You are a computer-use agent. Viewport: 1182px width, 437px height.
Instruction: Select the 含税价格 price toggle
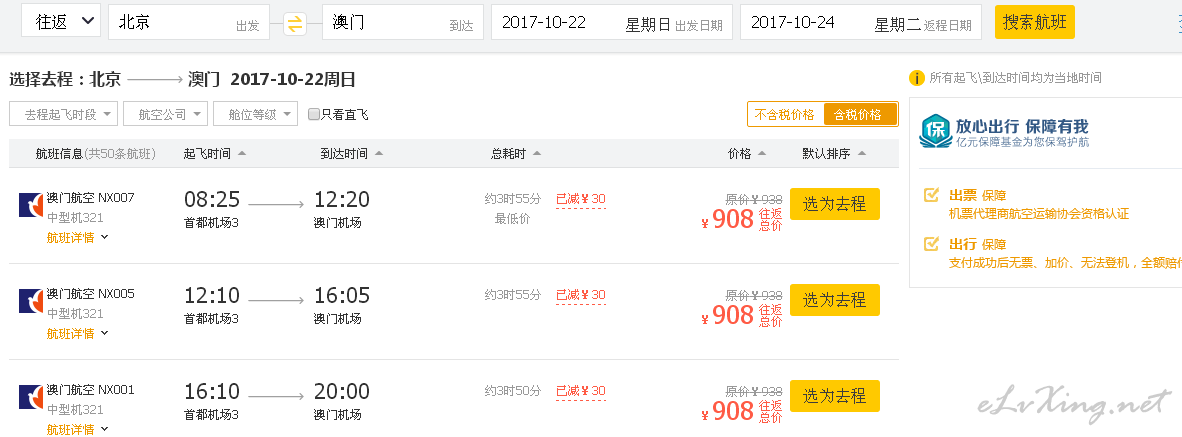point(859,115)
